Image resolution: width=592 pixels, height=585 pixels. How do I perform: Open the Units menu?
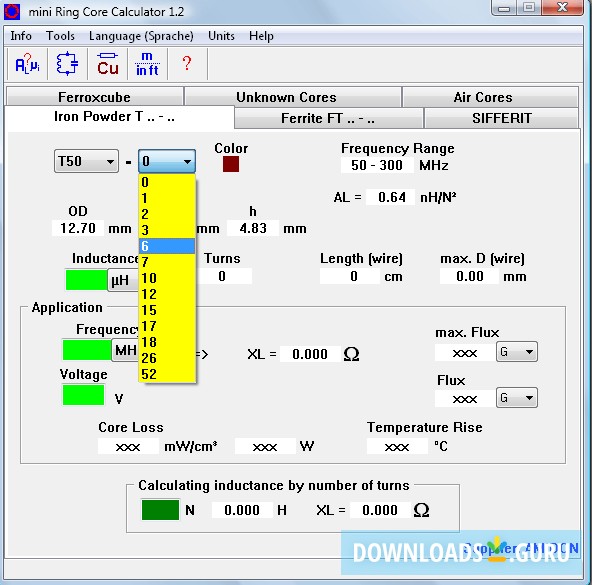221,36
